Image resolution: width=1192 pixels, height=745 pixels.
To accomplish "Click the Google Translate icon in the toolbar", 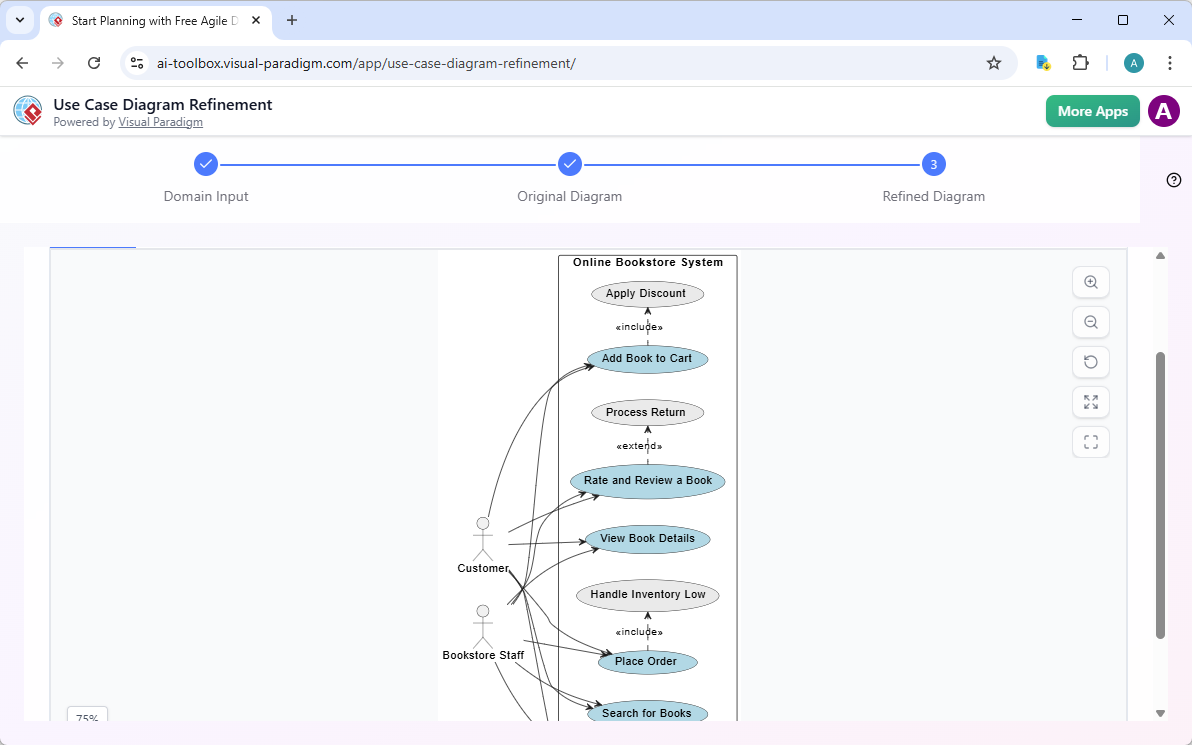I will 1042,62.
